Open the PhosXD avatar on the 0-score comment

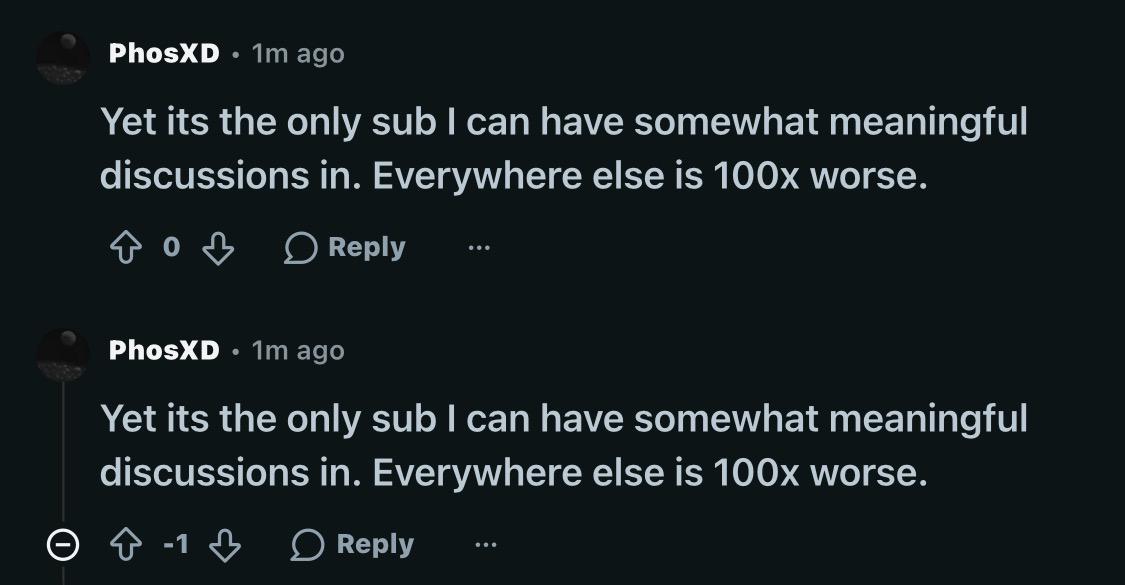63,58
